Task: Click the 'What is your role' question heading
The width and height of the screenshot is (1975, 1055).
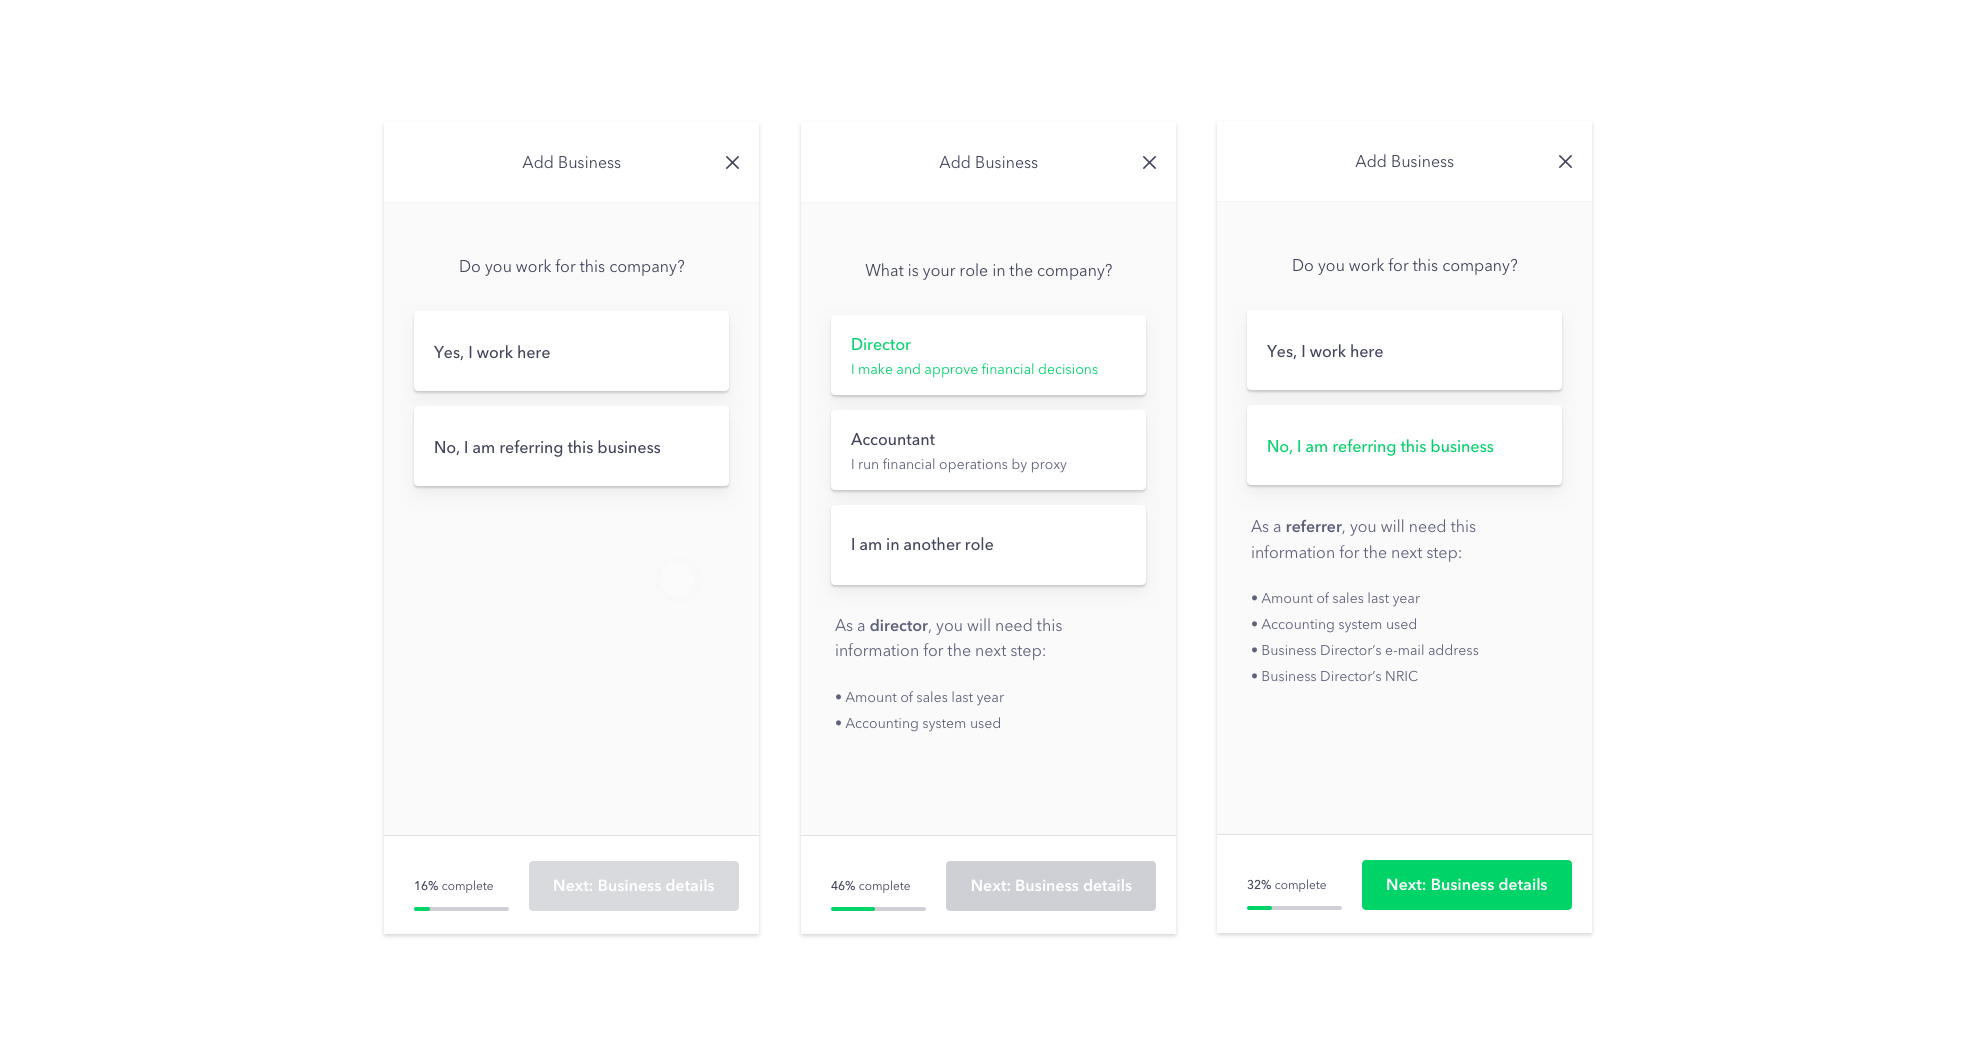Action: [988, 270]
